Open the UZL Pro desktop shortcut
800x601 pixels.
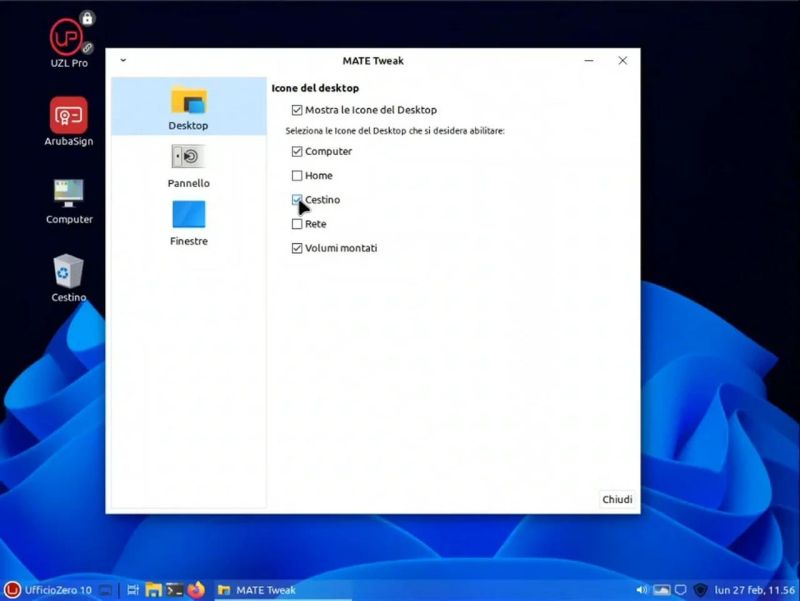67,40
